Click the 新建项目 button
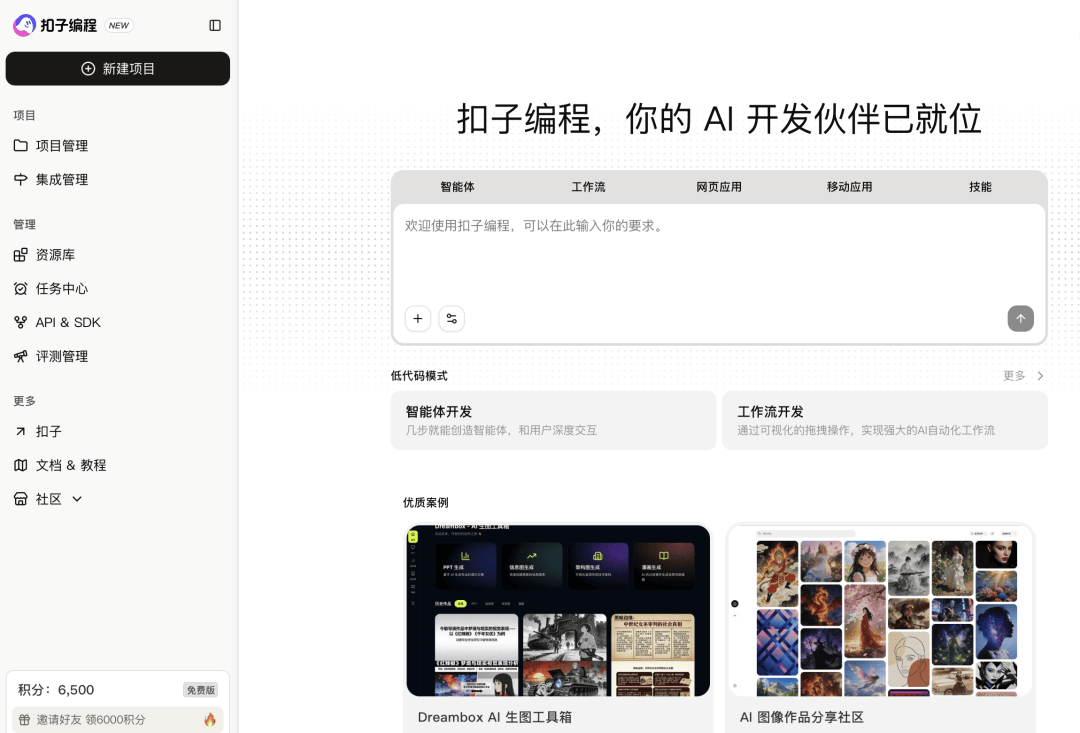Screen dimensions: 1080x733 tap(117, 68)
